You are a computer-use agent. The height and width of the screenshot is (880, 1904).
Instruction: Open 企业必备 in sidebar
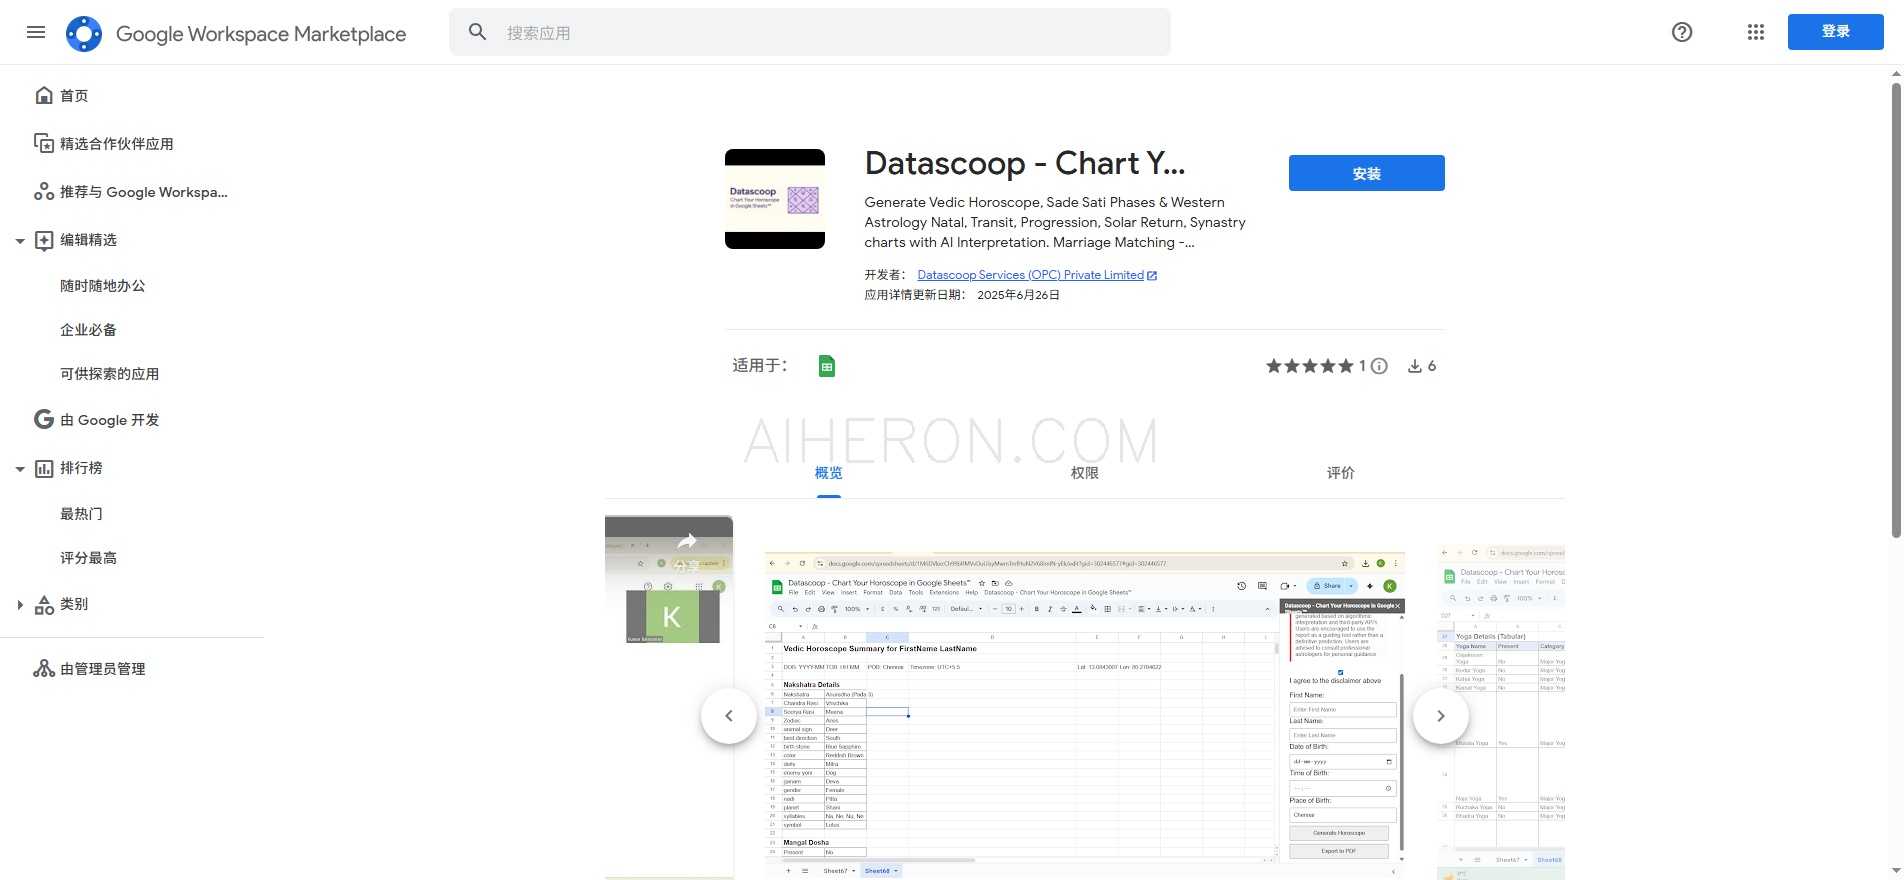point(89,330)
